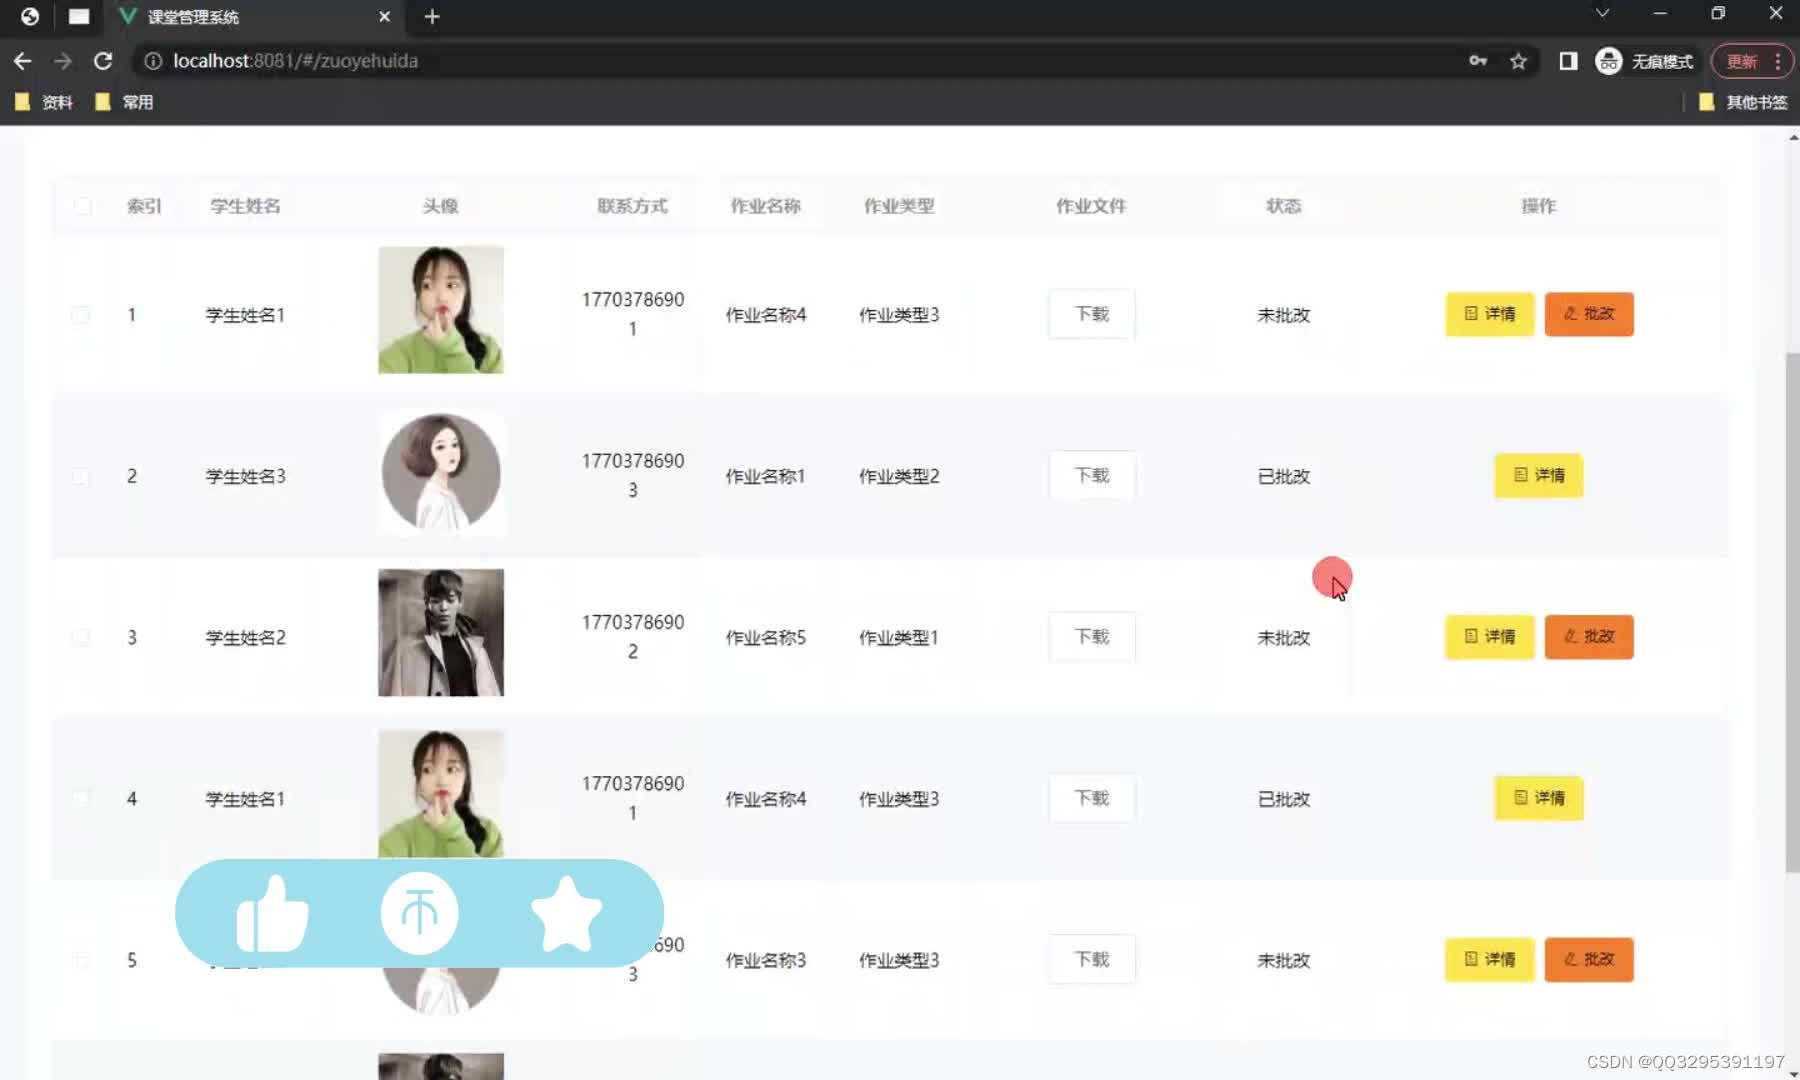This screenshot has width=1800, height=1080.
Task: Click 下载 for row 3 作业名称5
Action: [1092, 637]
